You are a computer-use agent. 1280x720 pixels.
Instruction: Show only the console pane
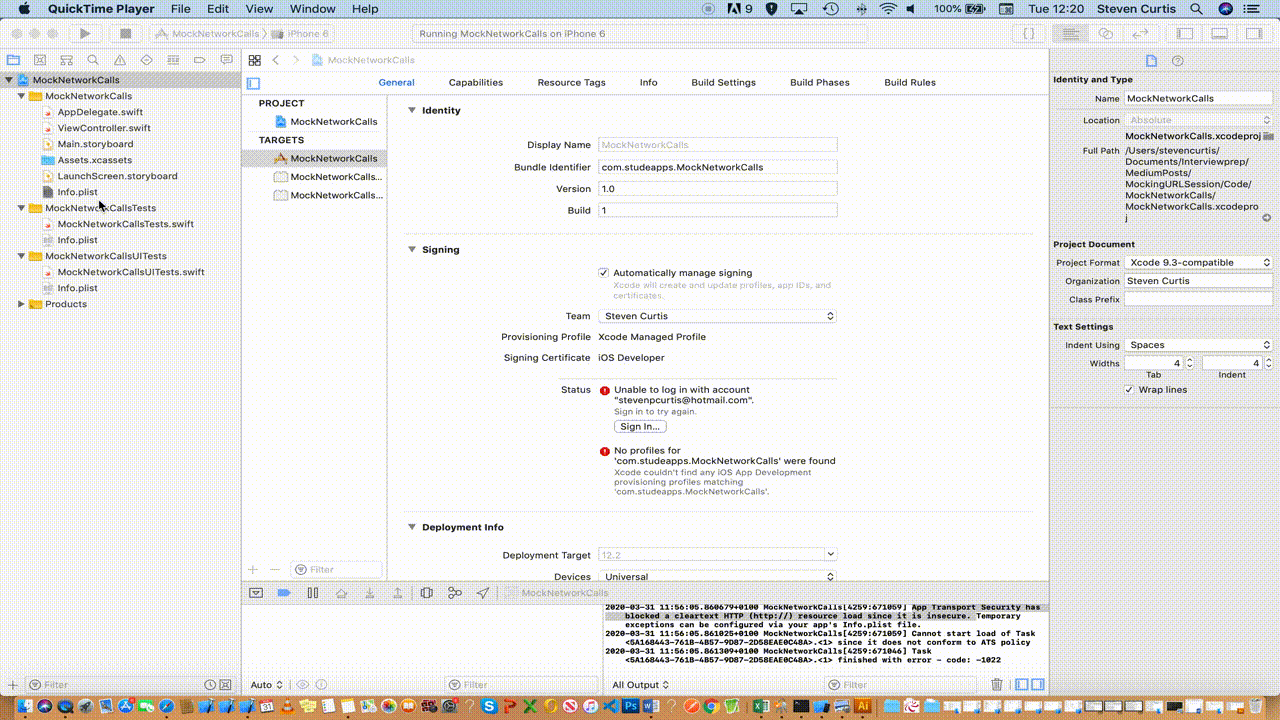(x=1037, y=684)
